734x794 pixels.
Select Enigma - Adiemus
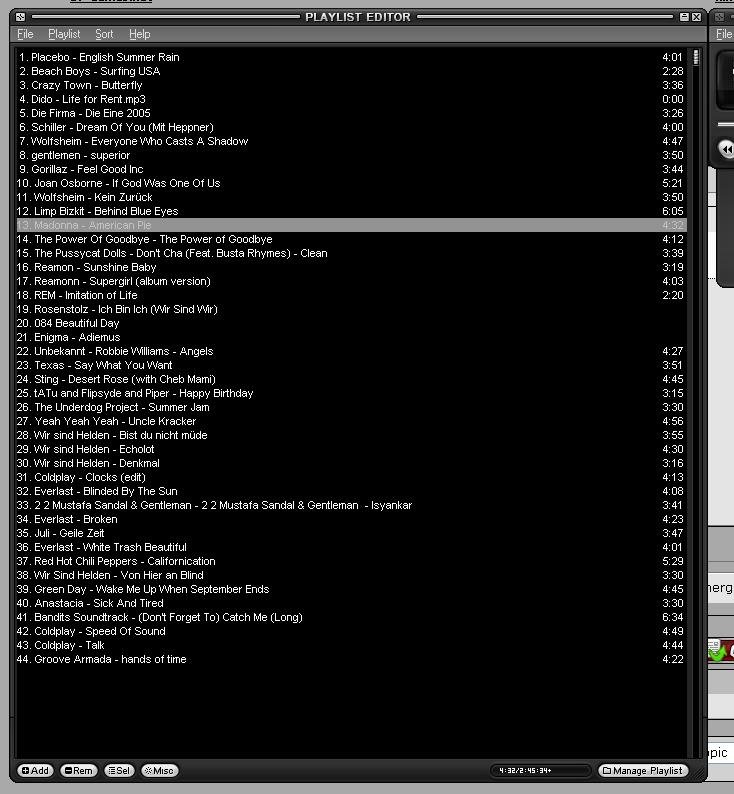click(x=351, y=337)
